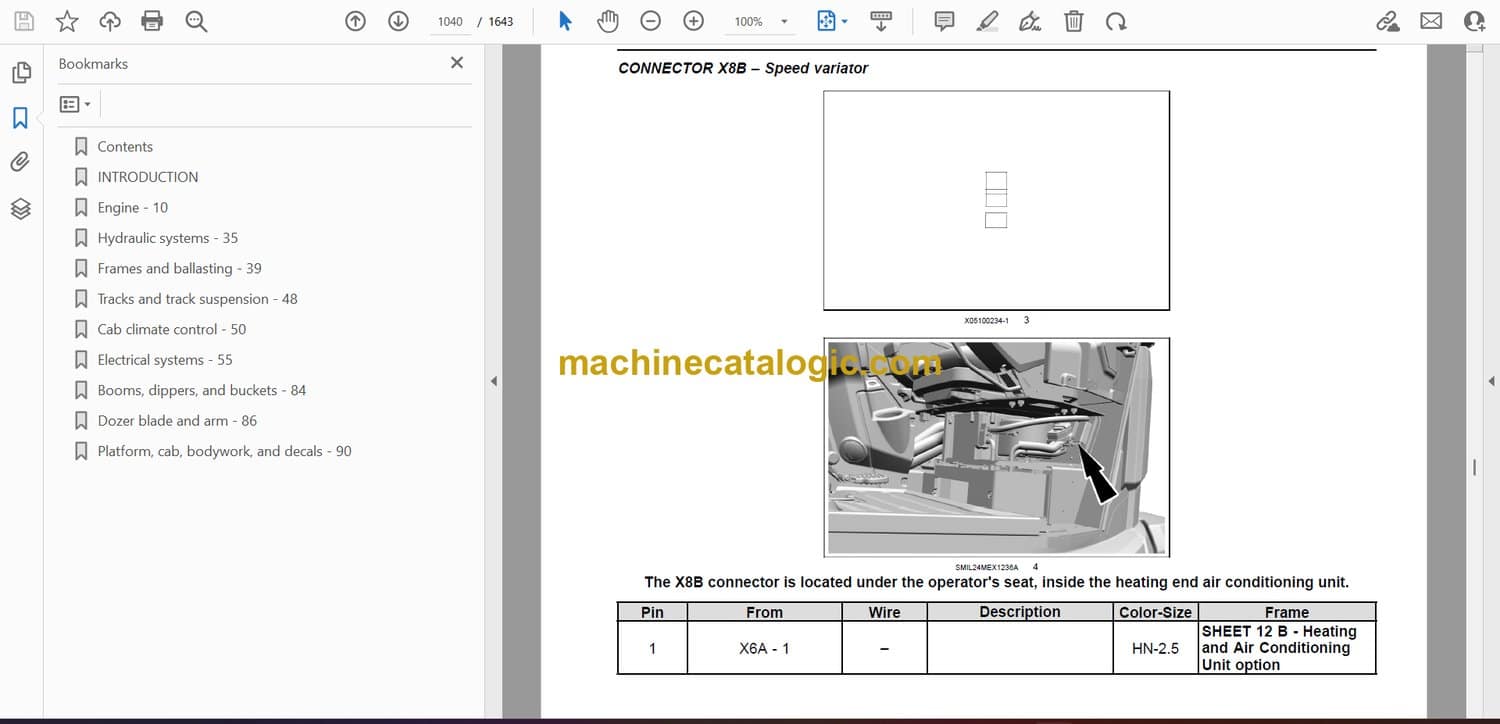This screenshot has width=1500, height=724.
Task: Jump to Hydraulic systems - 35 bookmark
Action: [x=167, y=238]
